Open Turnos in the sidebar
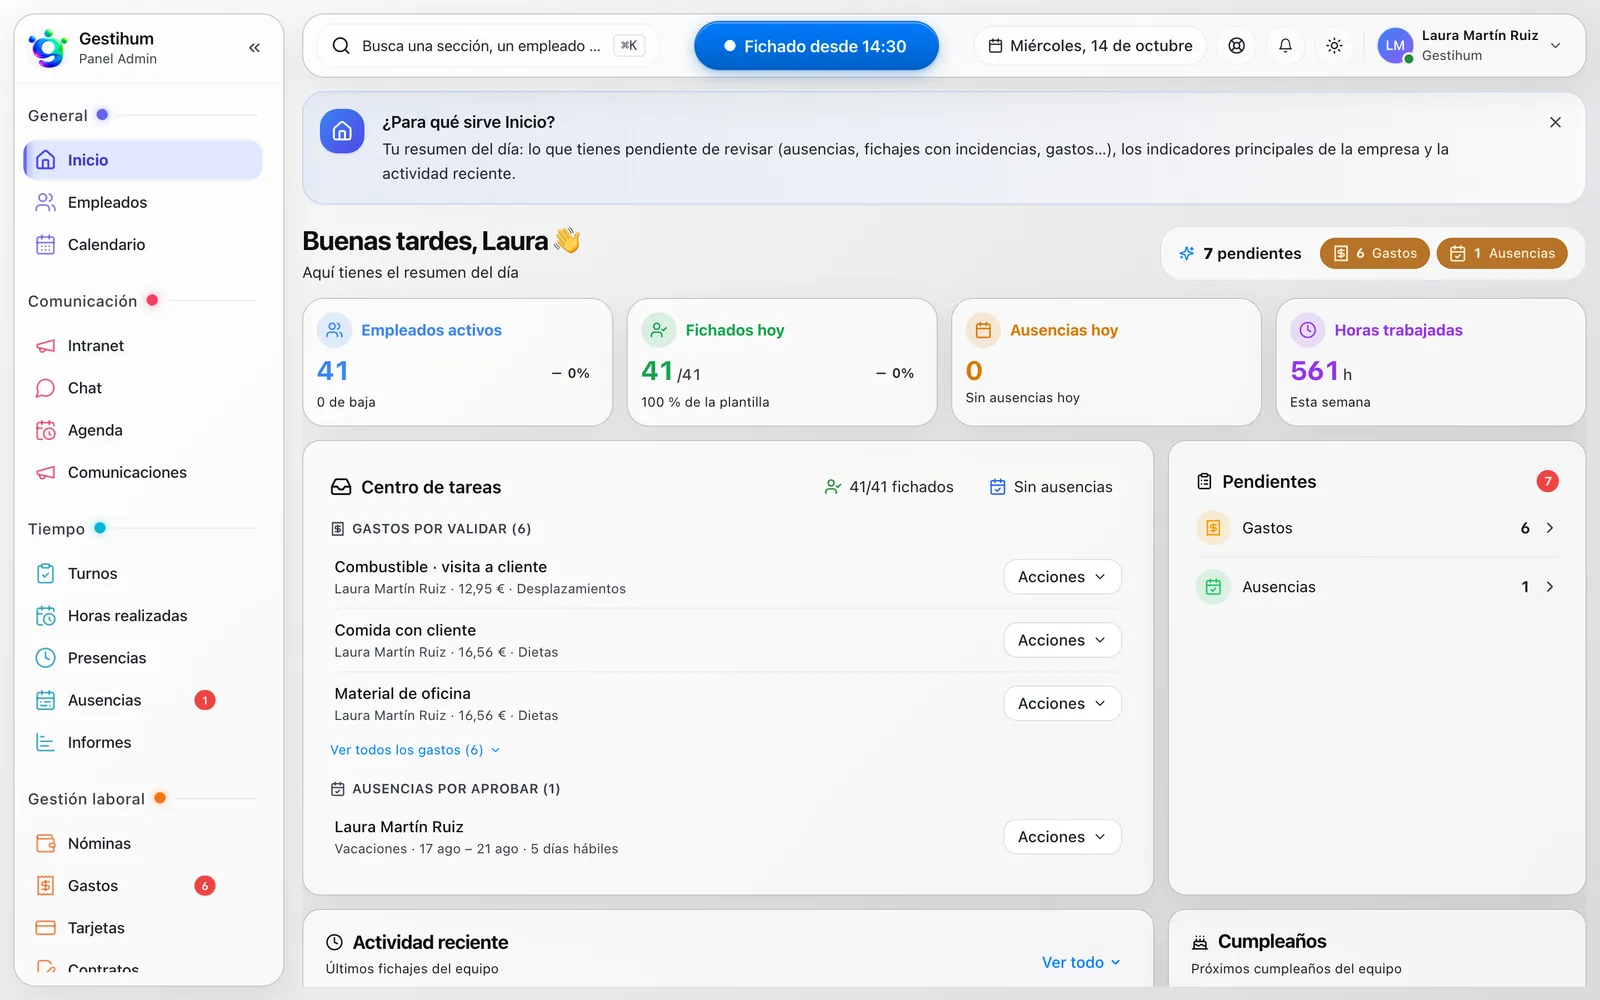 pos(143,573)
